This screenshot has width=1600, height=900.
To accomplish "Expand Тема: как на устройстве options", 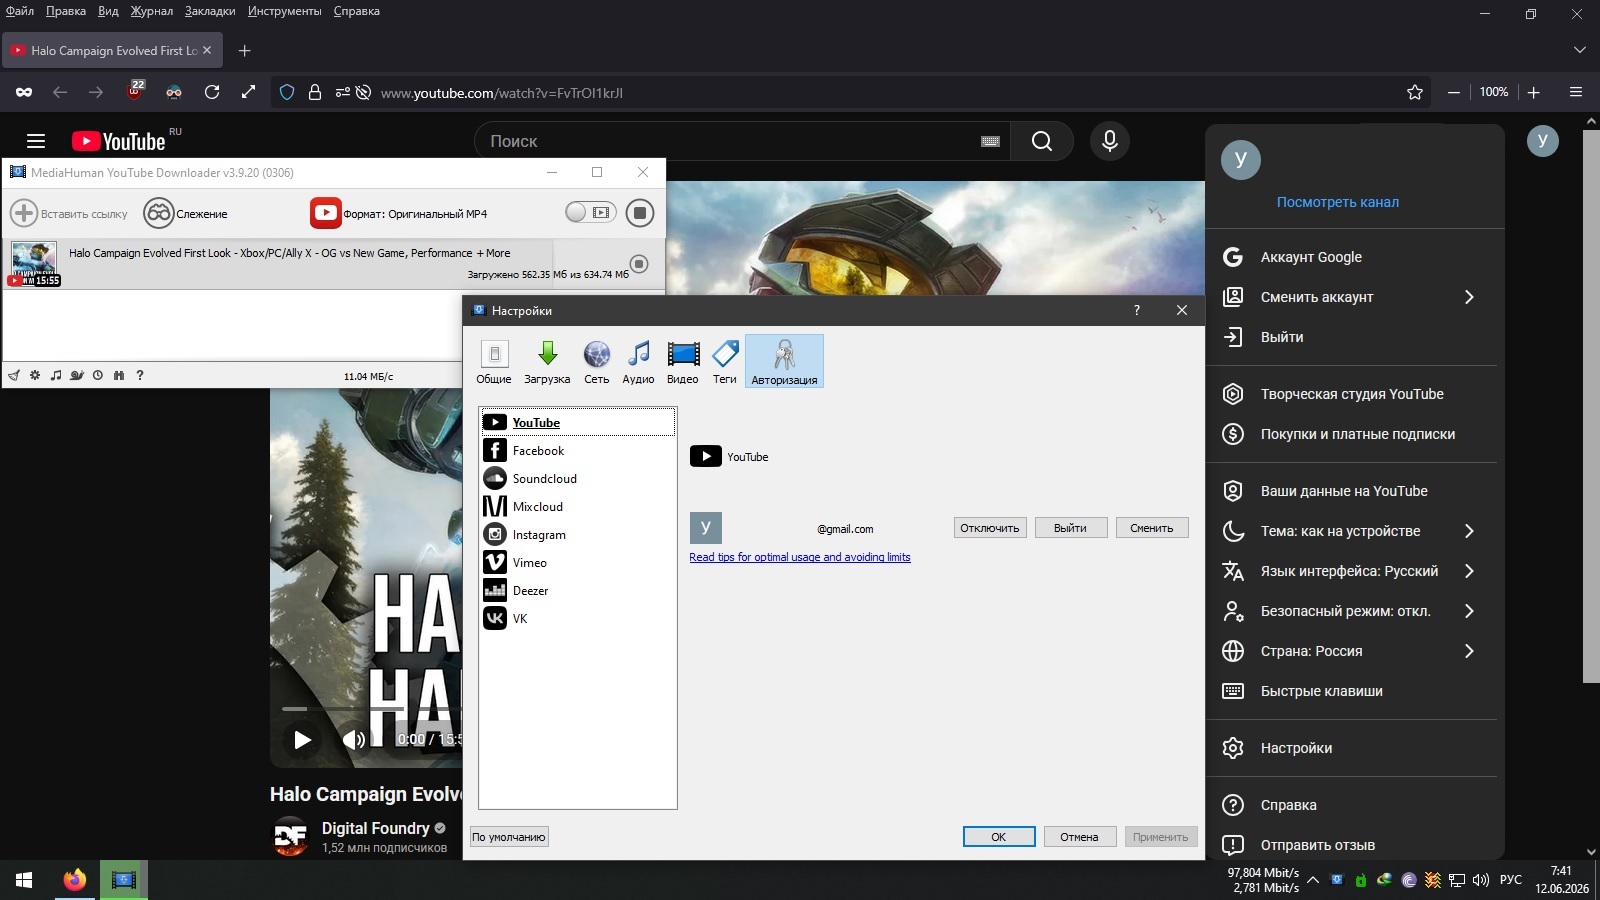I will [x=1469, y=531].
